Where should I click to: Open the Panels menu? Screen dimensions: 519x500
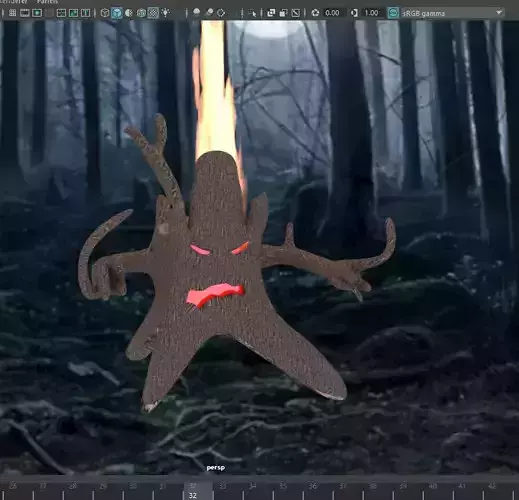47,2
